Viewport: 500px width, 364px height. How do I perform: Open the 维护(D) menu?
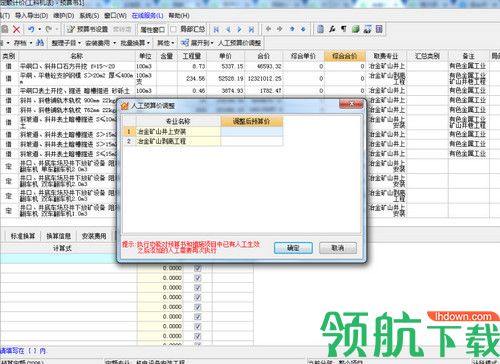pos(64,15)
